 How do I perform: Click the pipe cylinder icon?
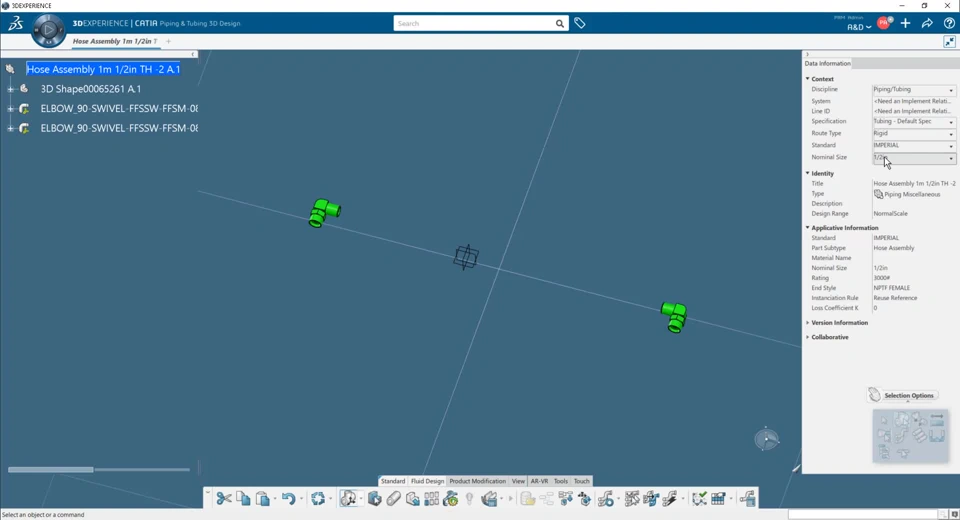click(393, 499)
